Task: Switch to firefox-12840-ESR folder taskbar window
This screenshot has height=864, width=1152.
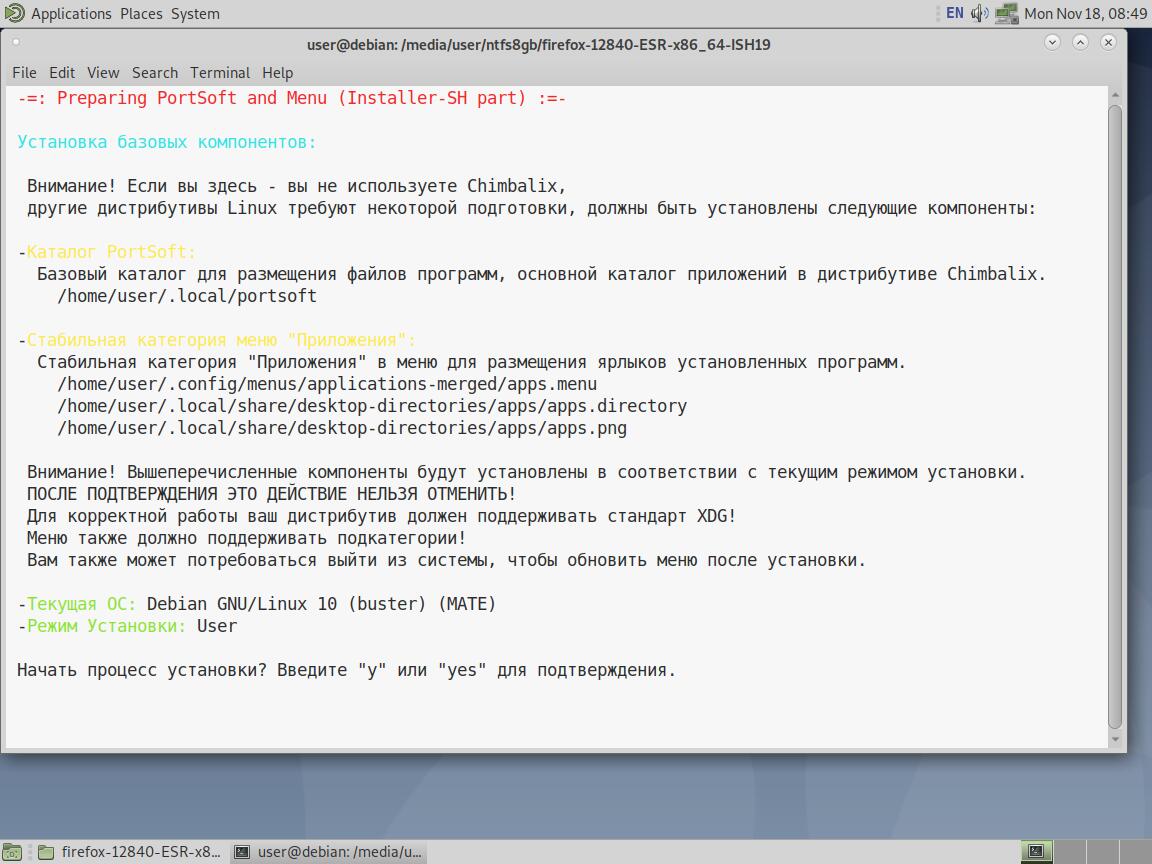Action: click(x=129, y=852)
